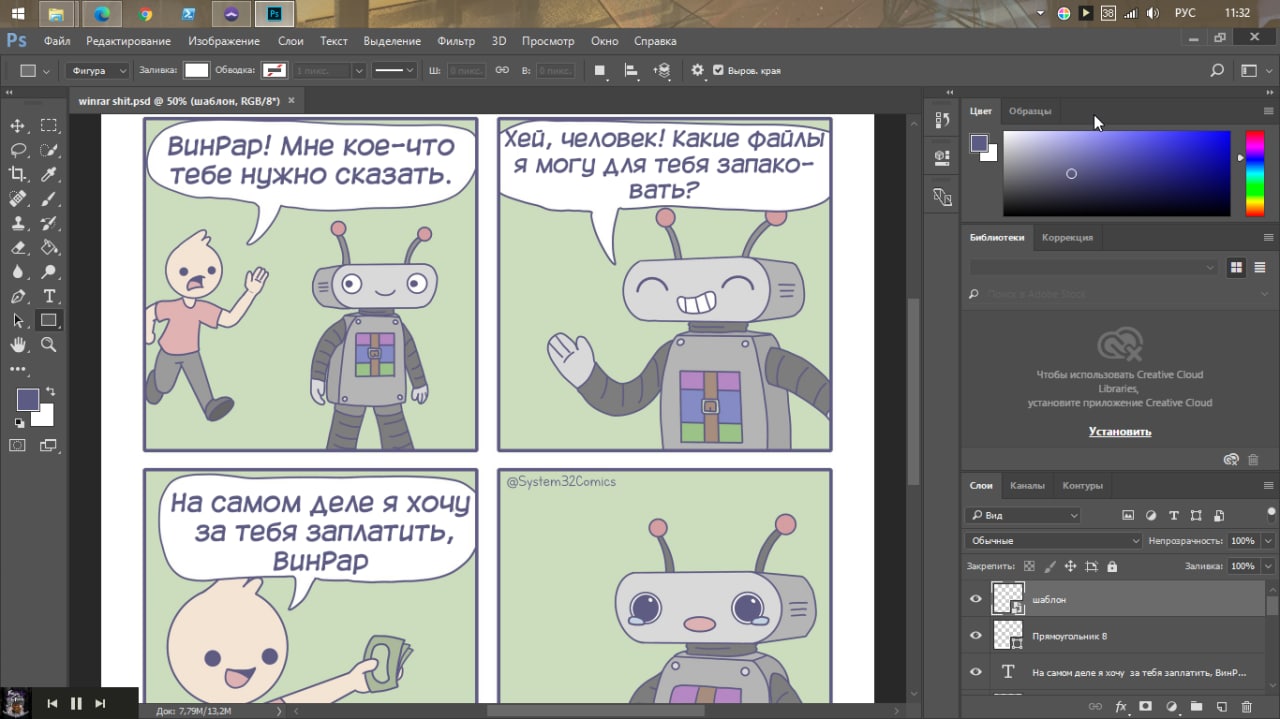Open the Изображение menu
The width and height of the screenshot is (1280, 719).
coord(224,41)
